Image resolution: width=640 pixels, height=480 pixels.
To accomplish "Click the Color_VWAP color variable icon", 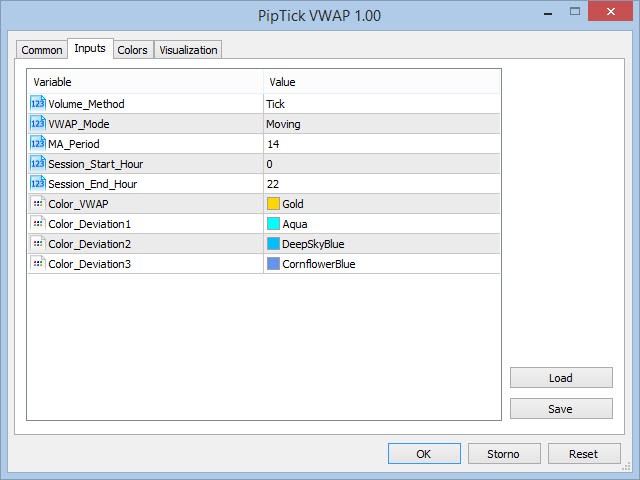I will click(38, 203).
